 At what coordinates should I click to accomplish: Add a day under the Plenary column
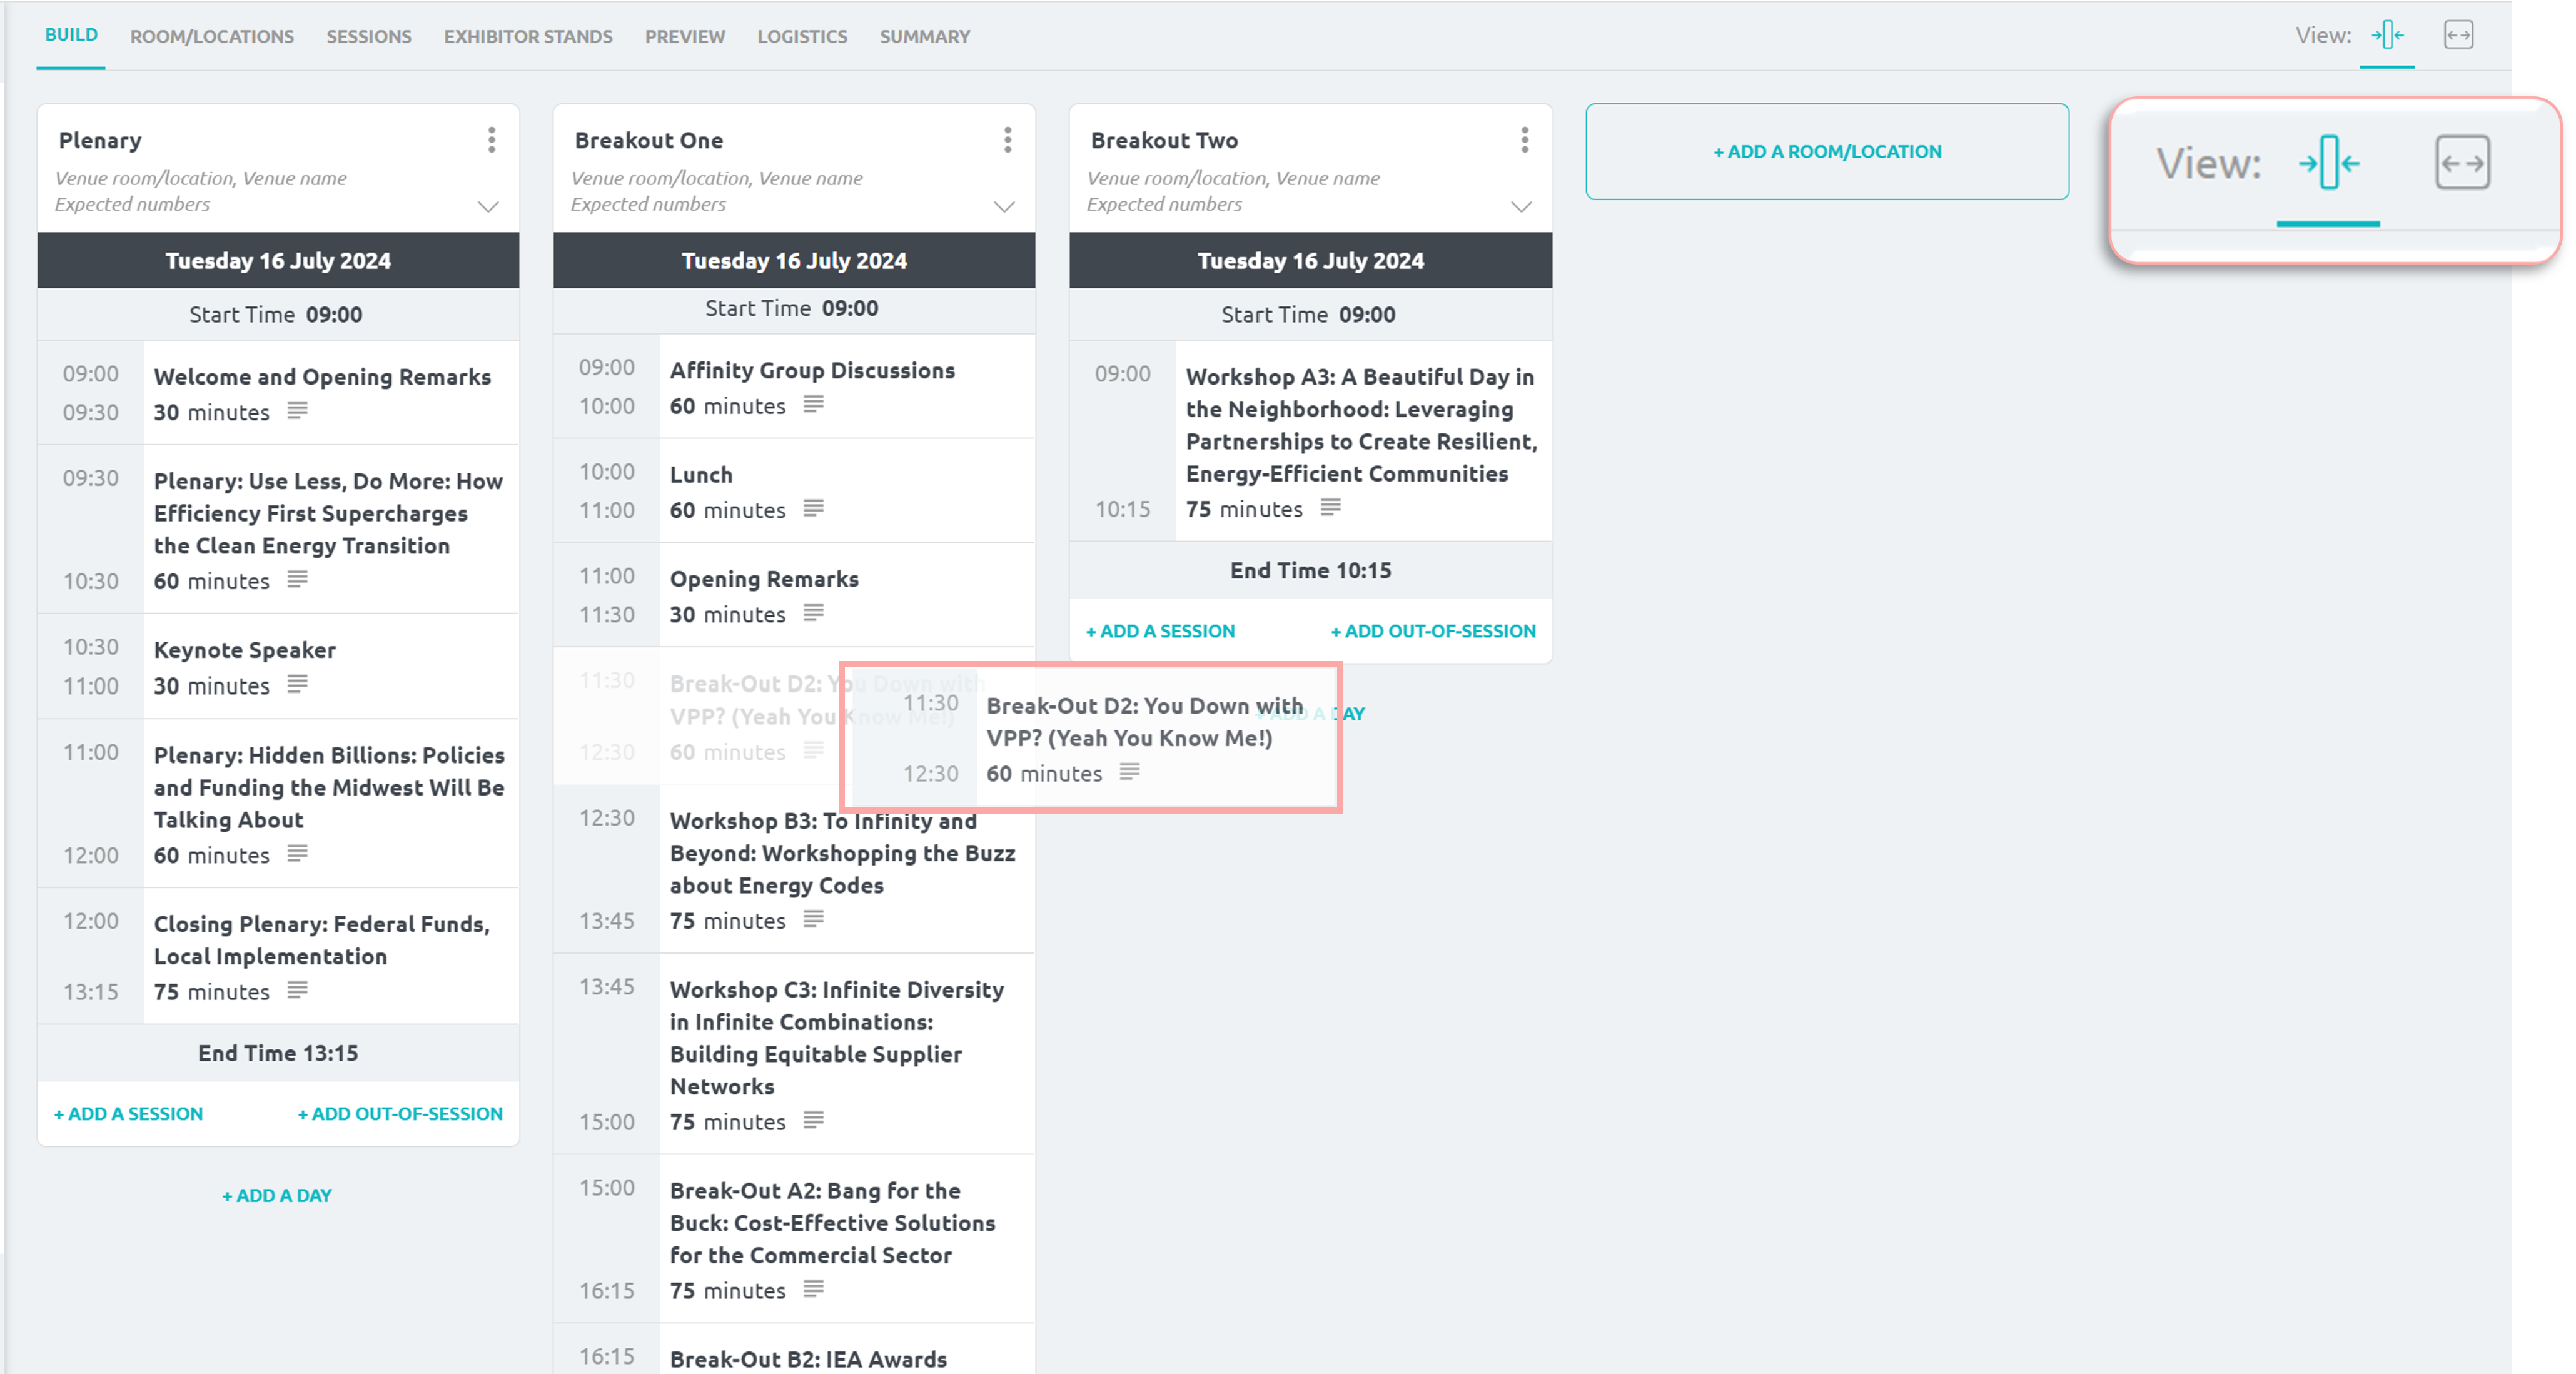pyautogui.click(x=277, y=1195)
